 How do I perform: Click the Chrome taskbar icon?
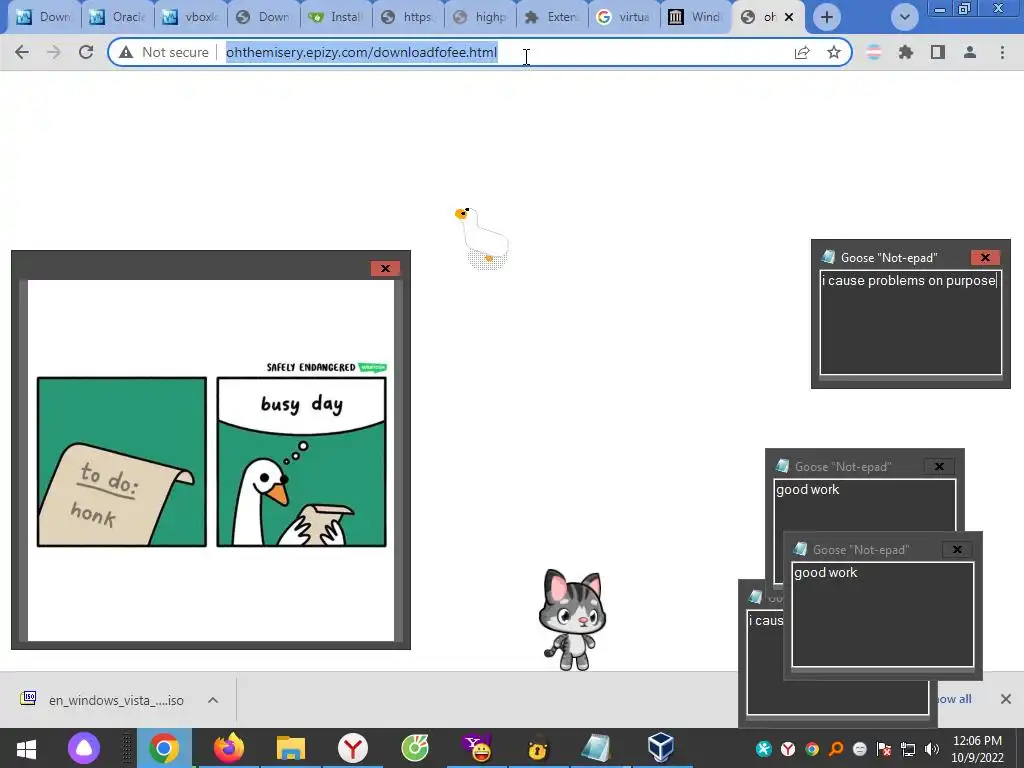pos(164,748)
